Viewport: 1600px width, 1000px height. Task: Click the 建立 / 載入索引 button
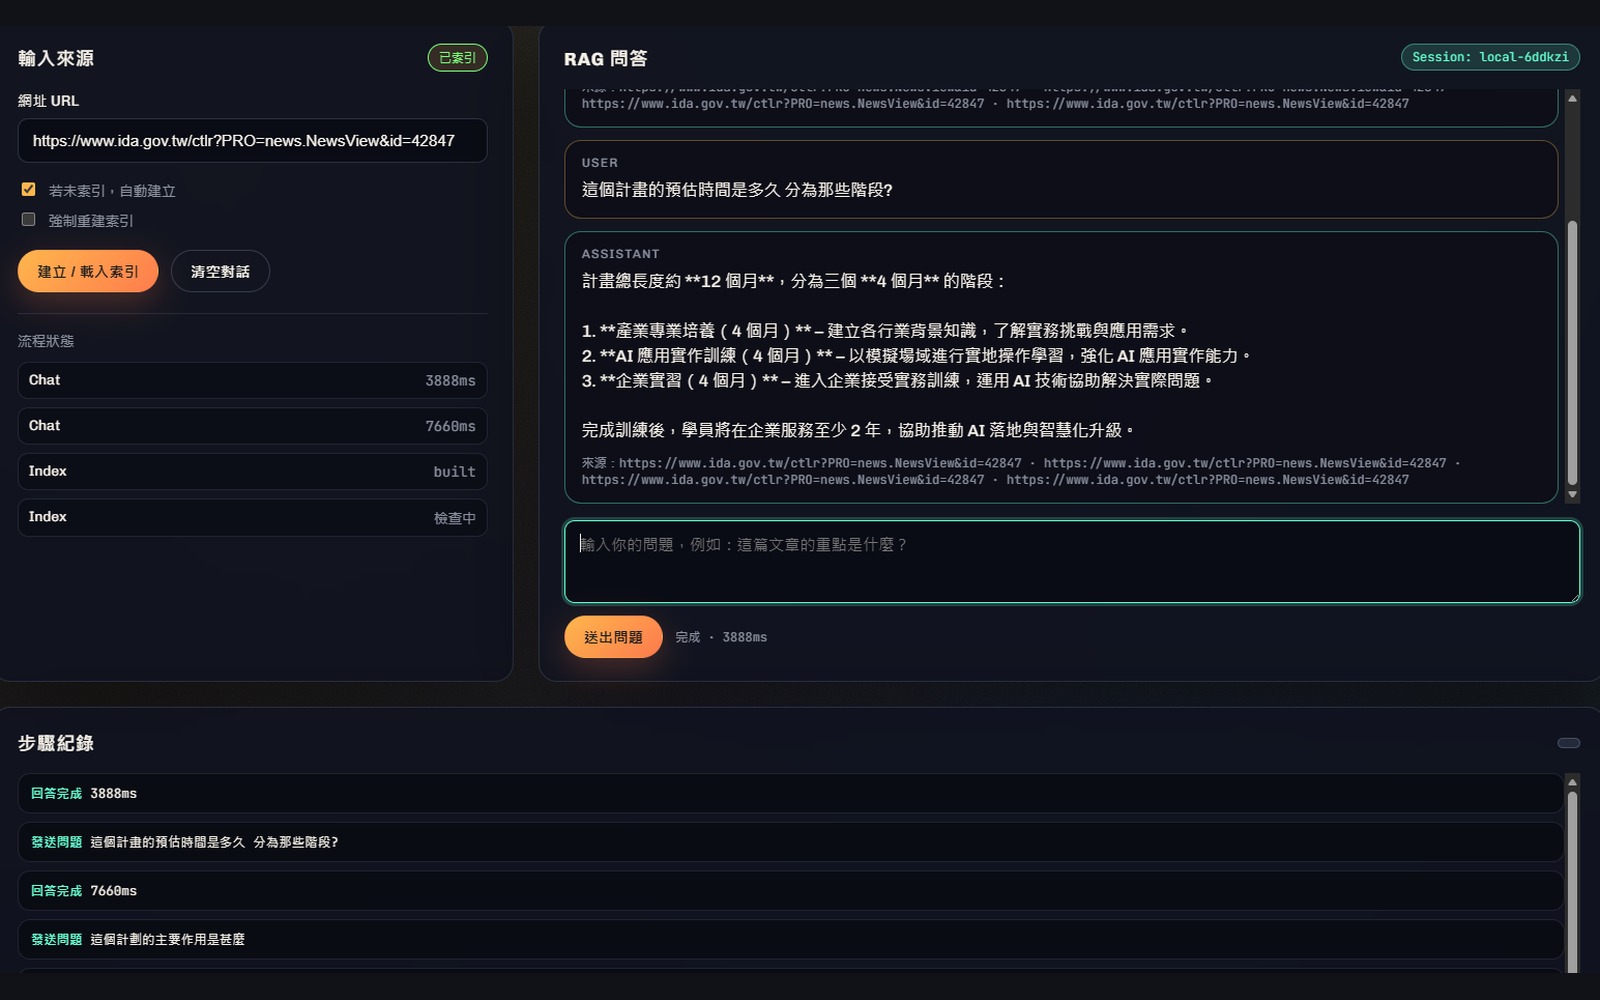point(88,270)
